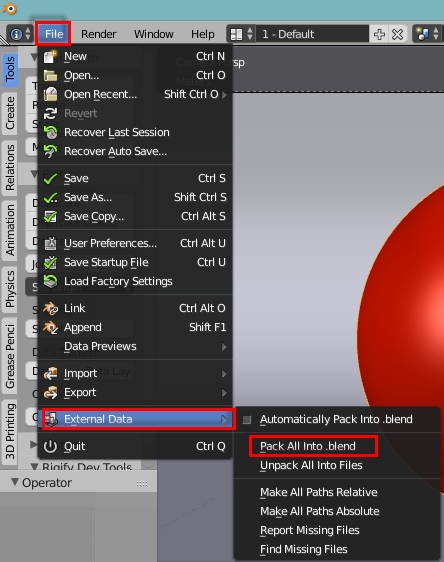Switch to the Physics tab
The image size is (444, 562).
tap(10, 289)
